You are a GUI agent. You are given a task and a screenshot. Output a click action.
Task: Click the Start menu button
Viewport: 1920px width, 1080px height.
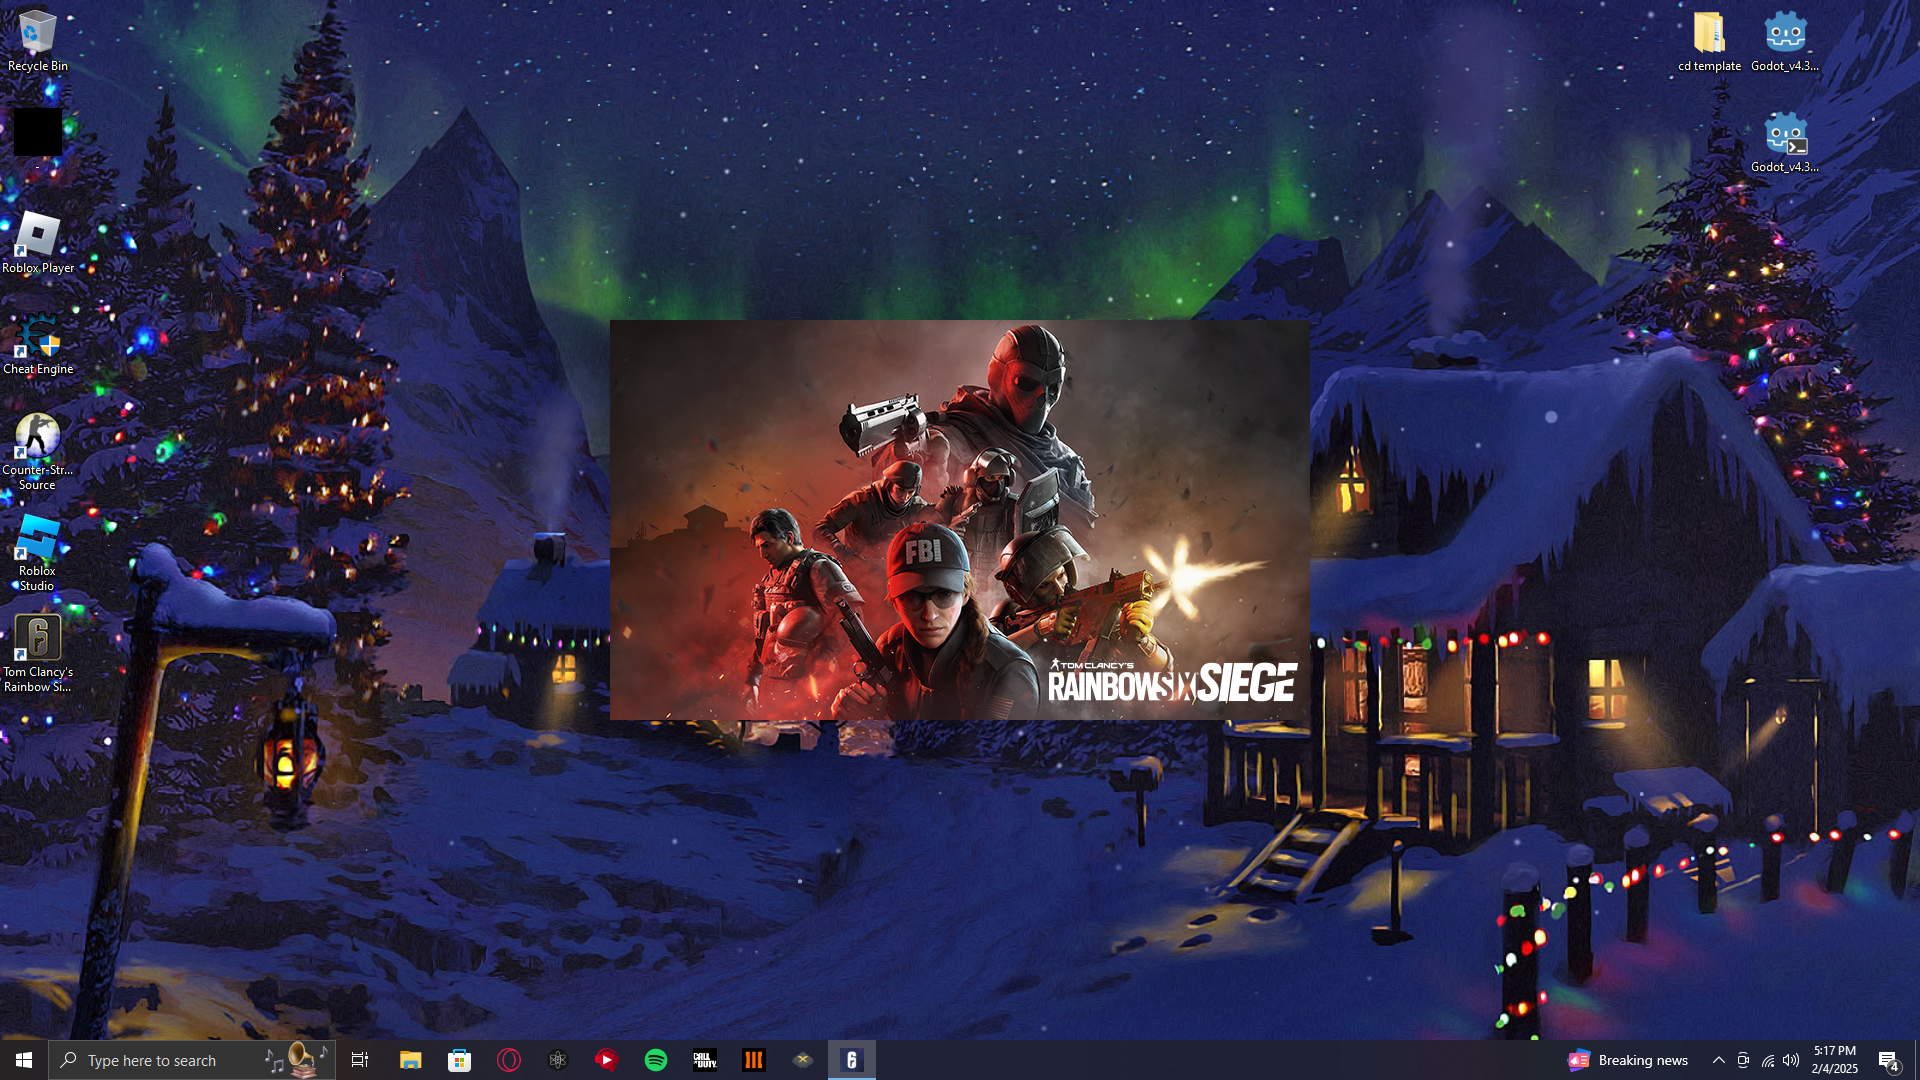click(x=24, y=1060)
